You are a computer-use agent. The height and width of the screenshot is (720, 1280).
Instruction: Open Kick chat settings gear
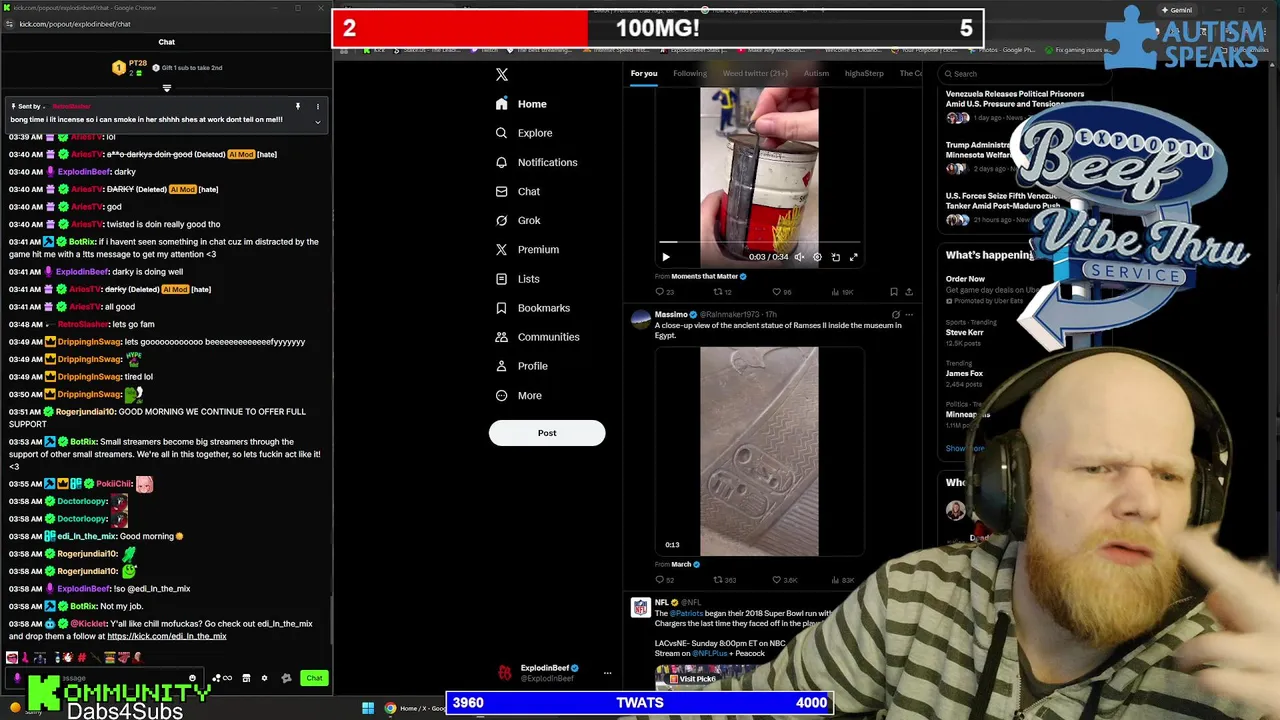point(264,678)
